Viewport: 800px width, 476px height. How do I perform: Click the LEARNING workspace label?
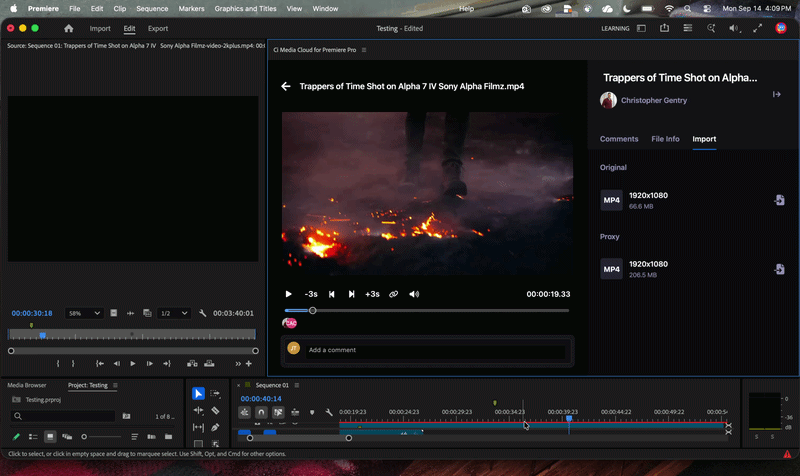pyautogui.click(x=615, y=29)
